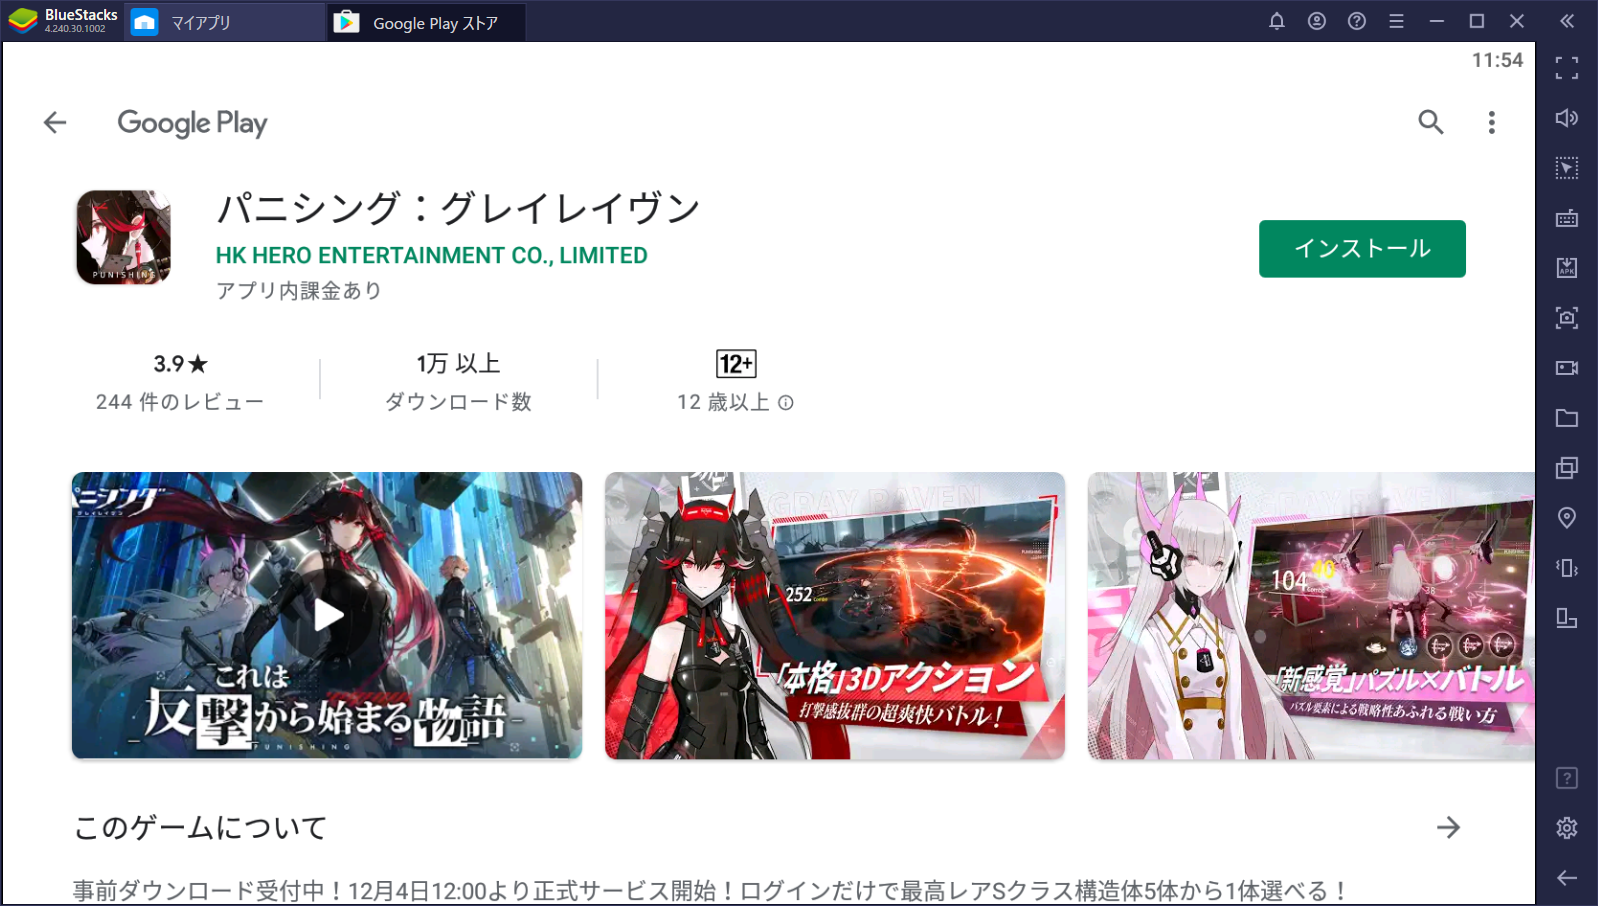Click the このゲームについて heading
This screenshot has height=906, width=1598.
pyautogui.click(x=200, y=828)
